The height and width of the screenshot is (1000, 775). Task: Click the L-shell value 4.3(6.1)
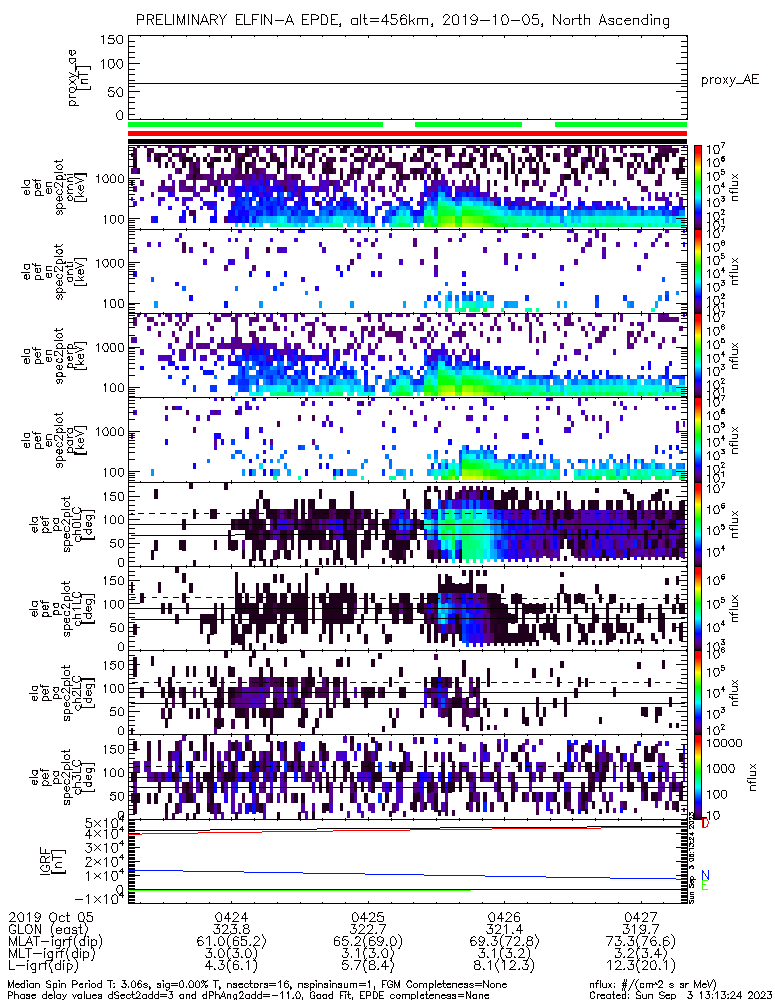232,966
